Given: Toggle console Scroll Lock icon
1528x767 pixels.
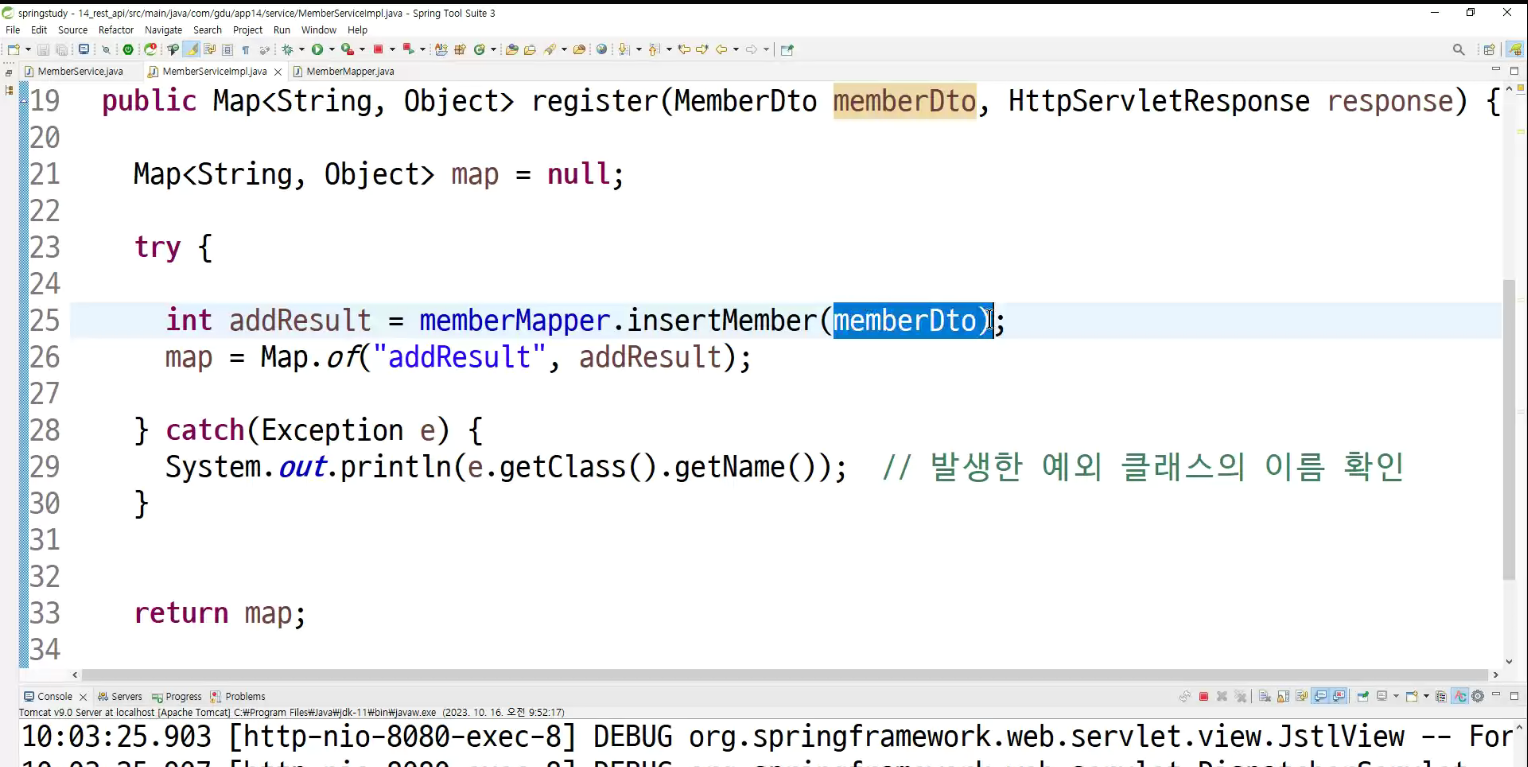Looking at the screenshot, I should click(x=1283, y=696).
